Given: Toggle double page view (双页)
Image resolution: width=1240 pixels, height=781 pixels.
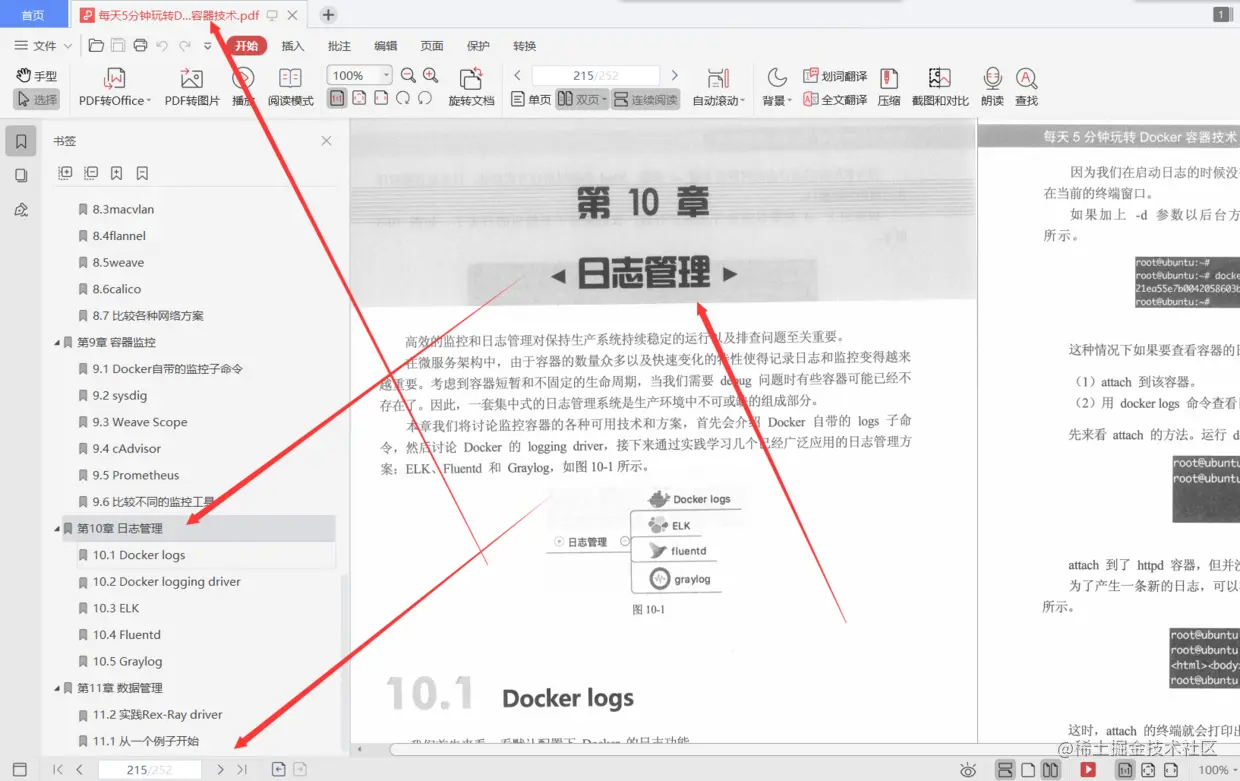Looking at the screenshot, I should 581,99.
